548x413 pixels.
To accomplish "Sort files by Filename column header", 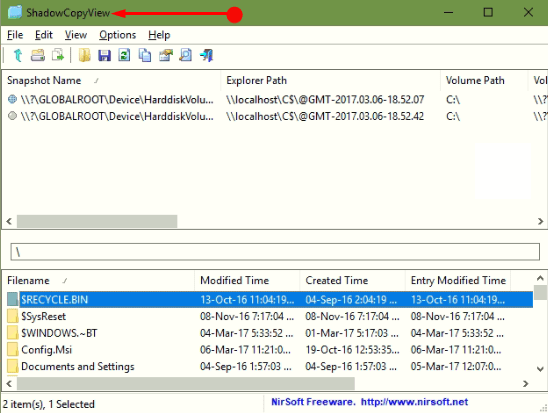I will point(98,280).
